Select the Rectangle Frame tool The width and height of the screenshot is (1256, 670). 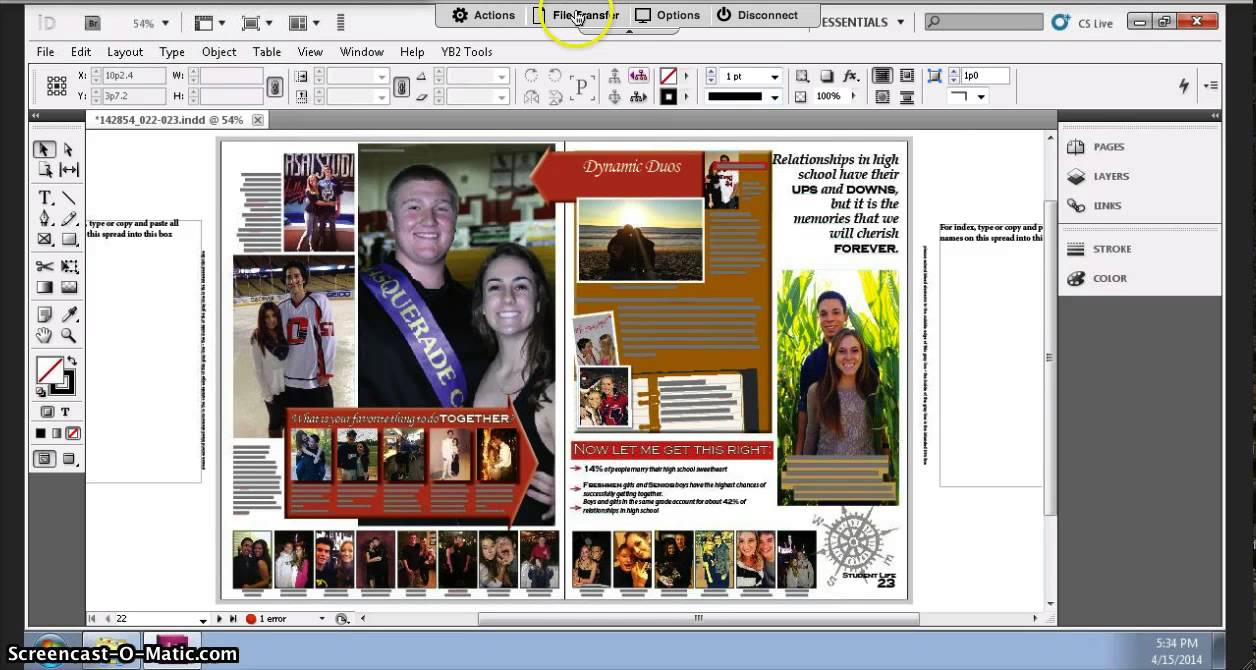pyautogui.click(x=45, y=240)
